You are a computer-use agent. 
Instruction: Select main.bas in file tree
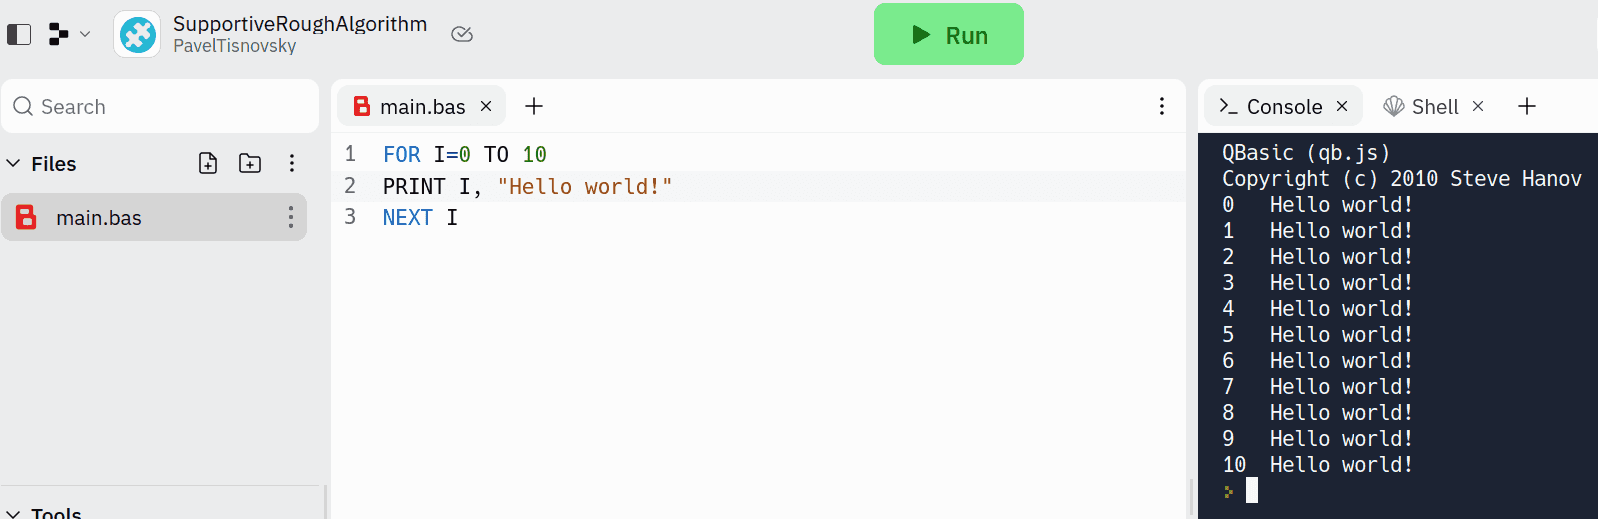[98, 218]
